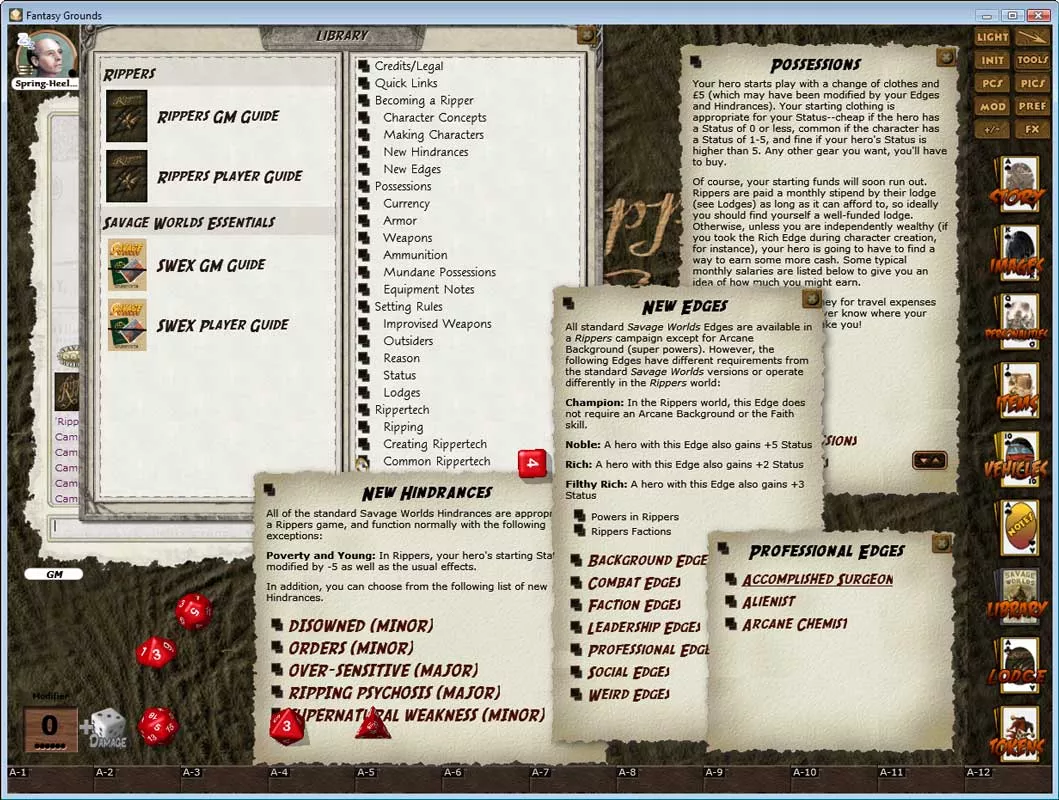Open Disowned (Minor) hindrance

(x=361, y=626)
